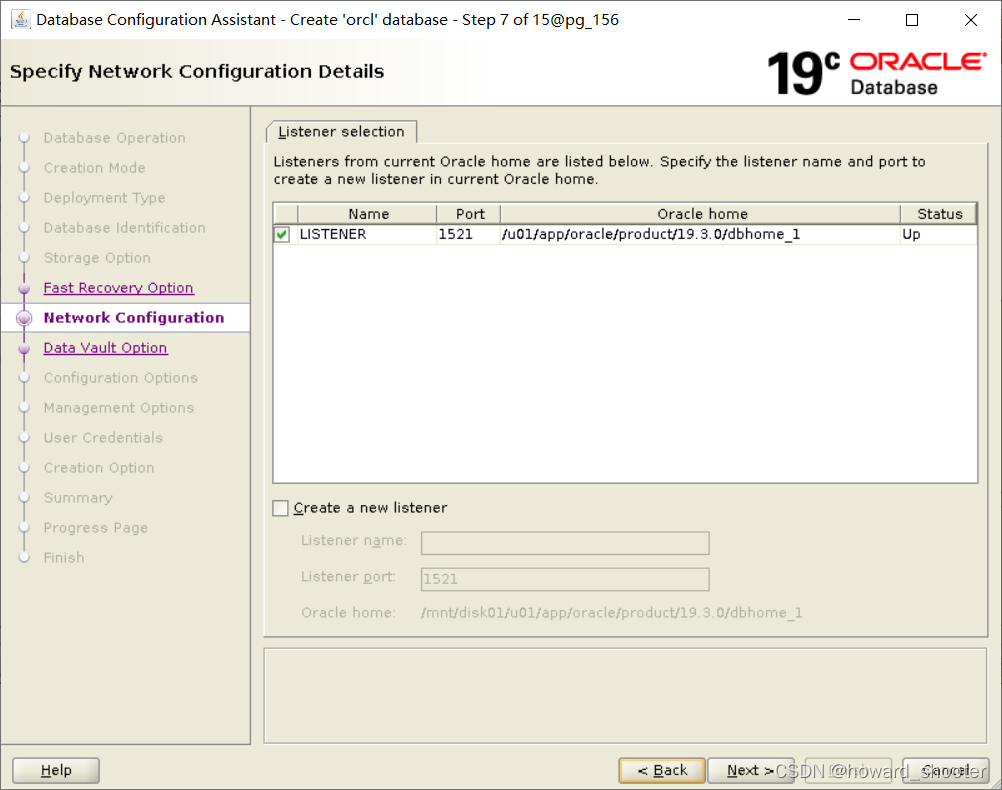Click the Oracle home column header

click(701, 214)
